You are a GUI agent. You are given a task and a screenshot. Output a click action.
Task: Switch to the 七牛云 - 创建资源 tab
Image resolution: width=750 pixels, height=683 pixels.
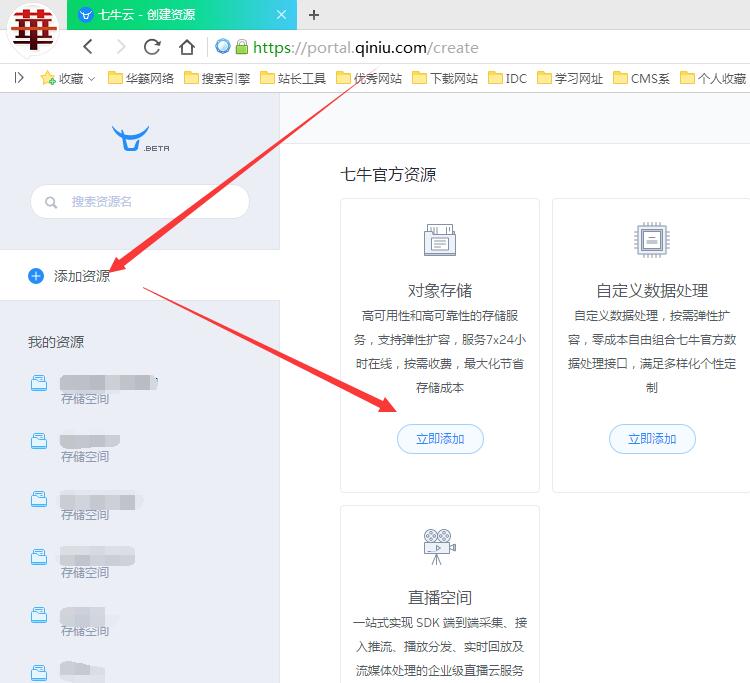[182, 15]
